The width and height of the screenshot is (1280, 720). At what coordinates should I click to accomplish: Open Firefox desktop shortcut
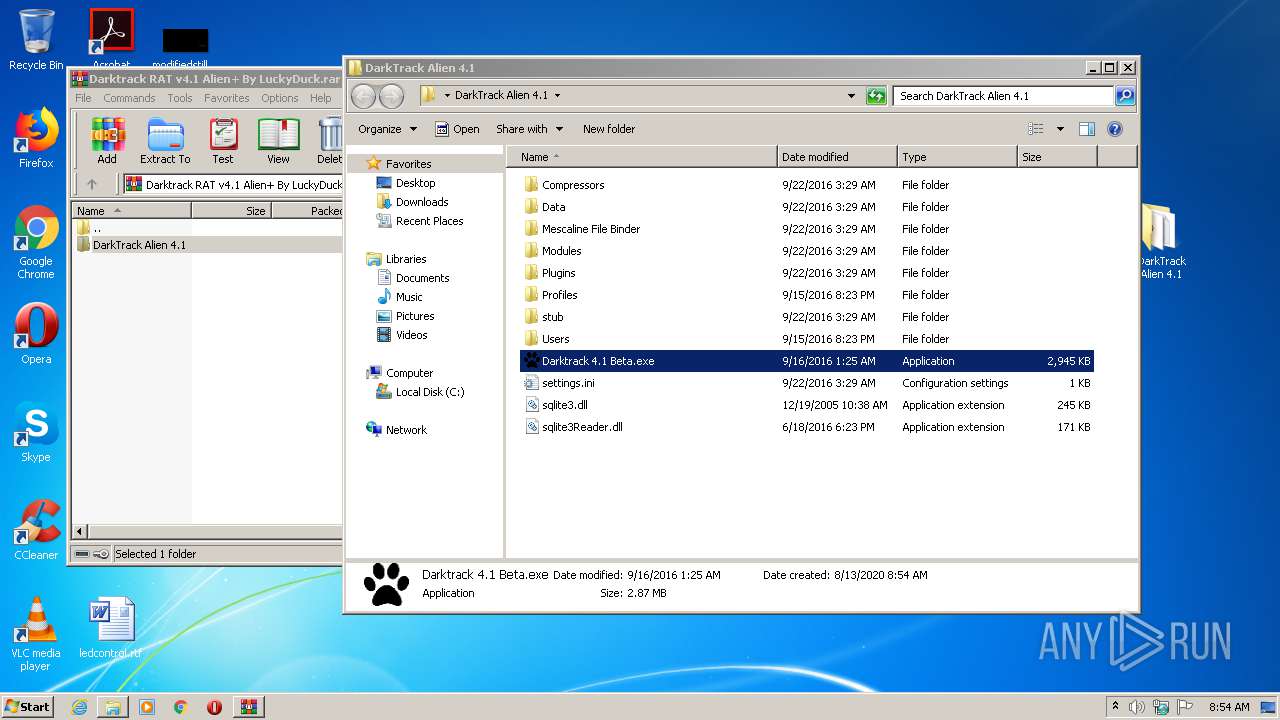(36, 138)
